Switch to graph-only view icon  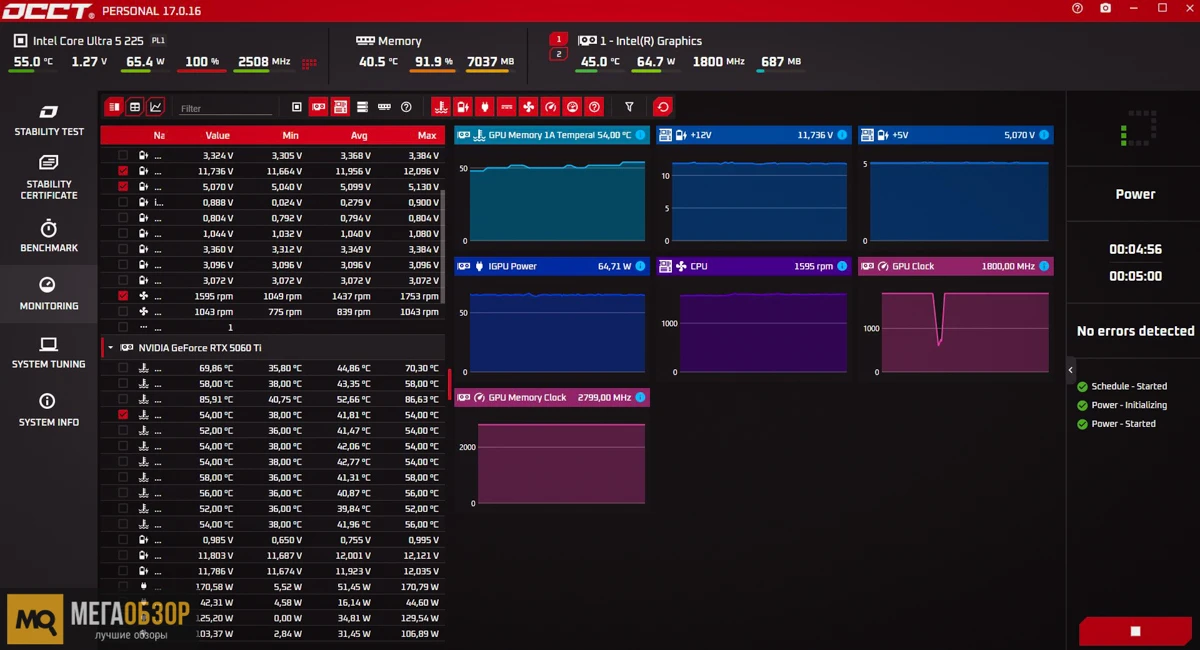(x=156, y=107)
